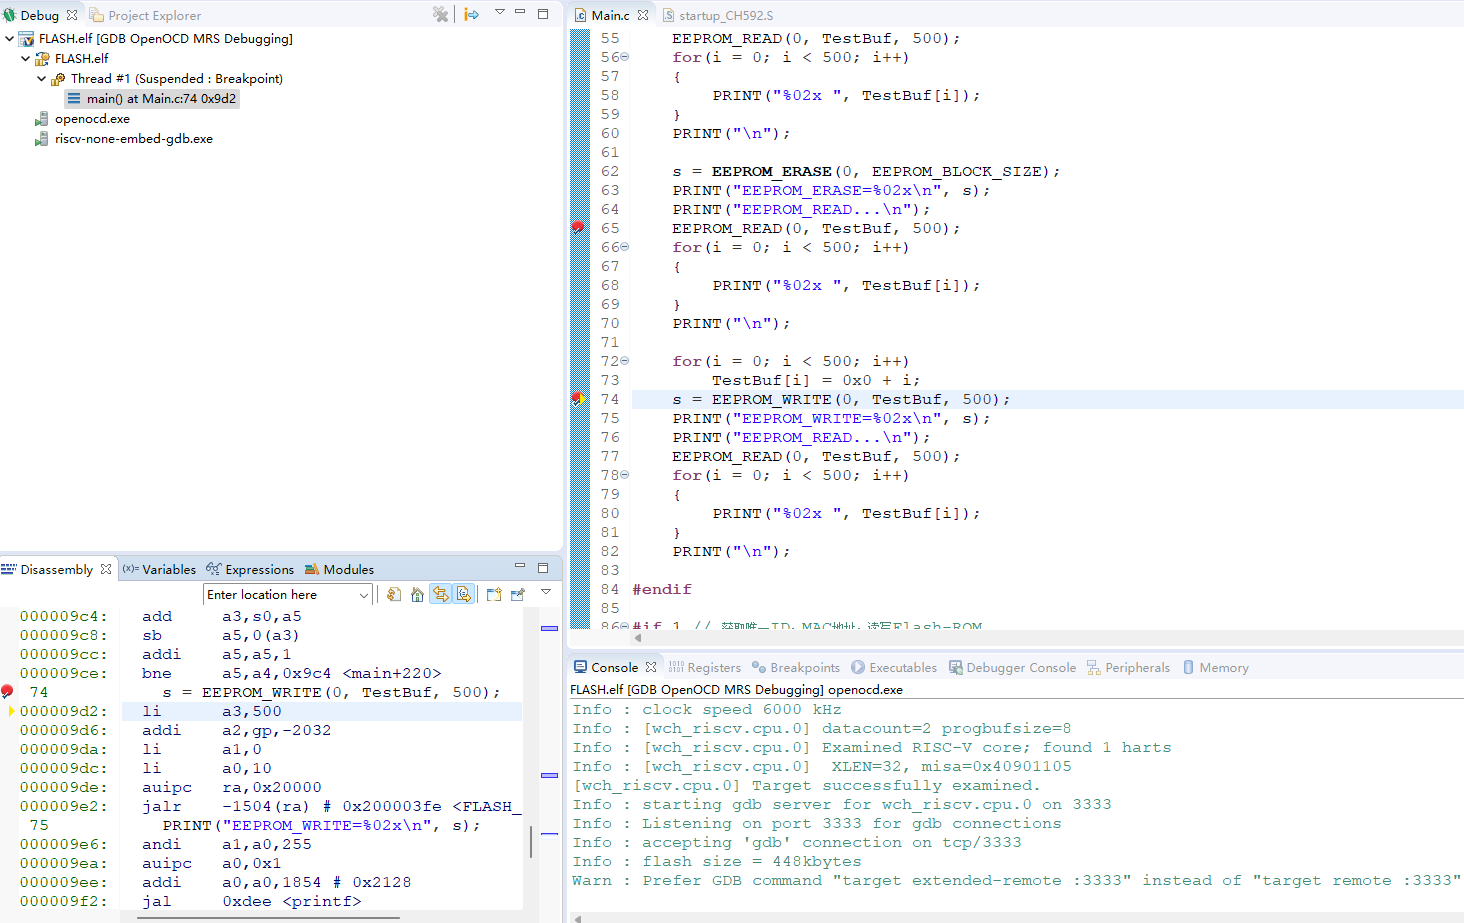Collapse the for loop at line 72

click(x=625, y=361)
